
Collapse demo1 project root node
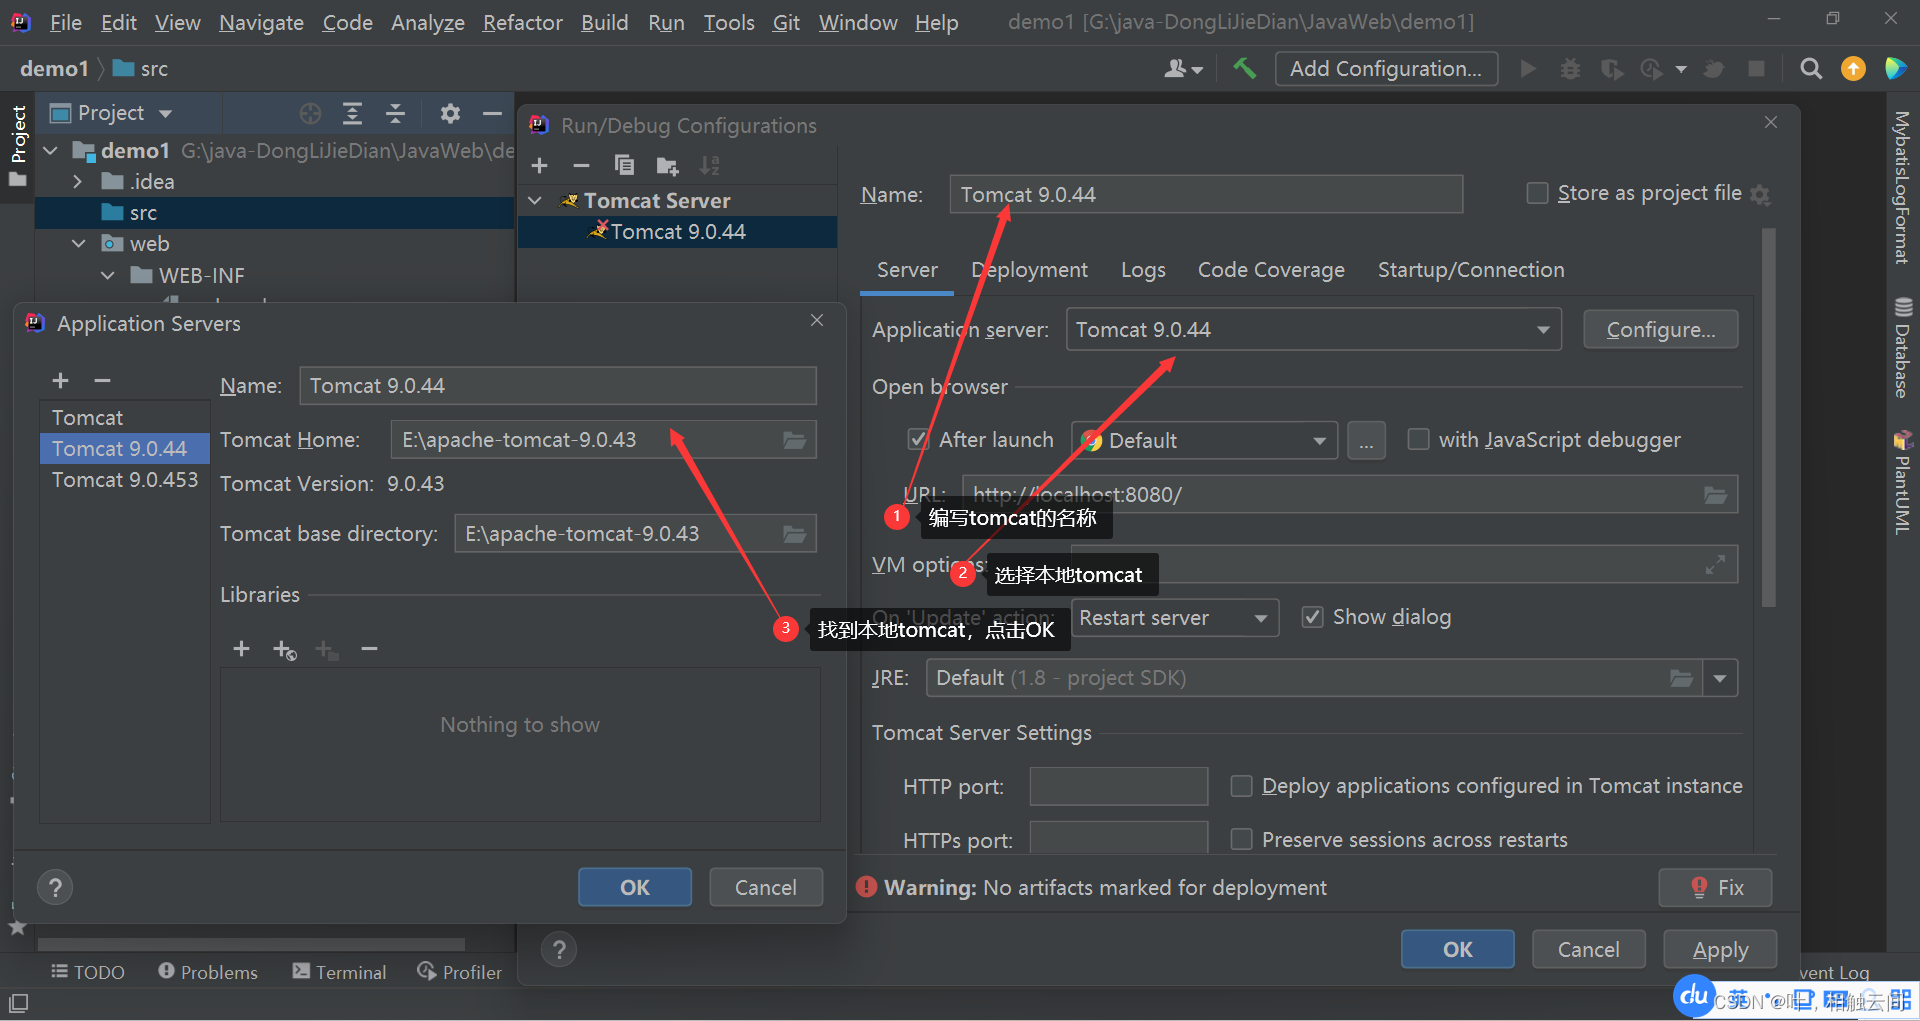point(50,150)
